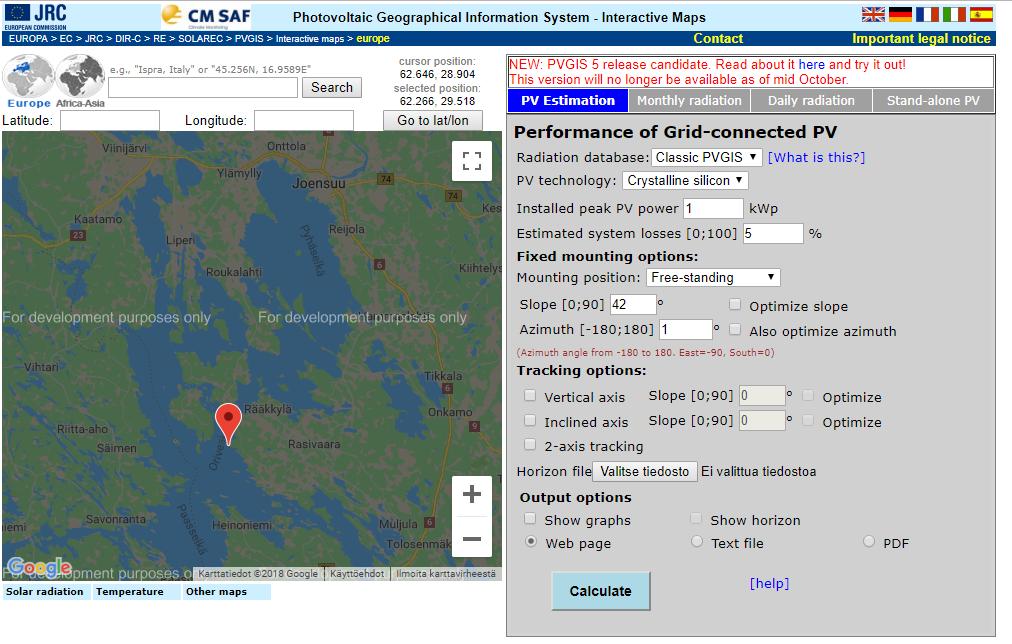Follow the 'here' link for PVGIS 5

pyautogui.click(x=811, y=65)
